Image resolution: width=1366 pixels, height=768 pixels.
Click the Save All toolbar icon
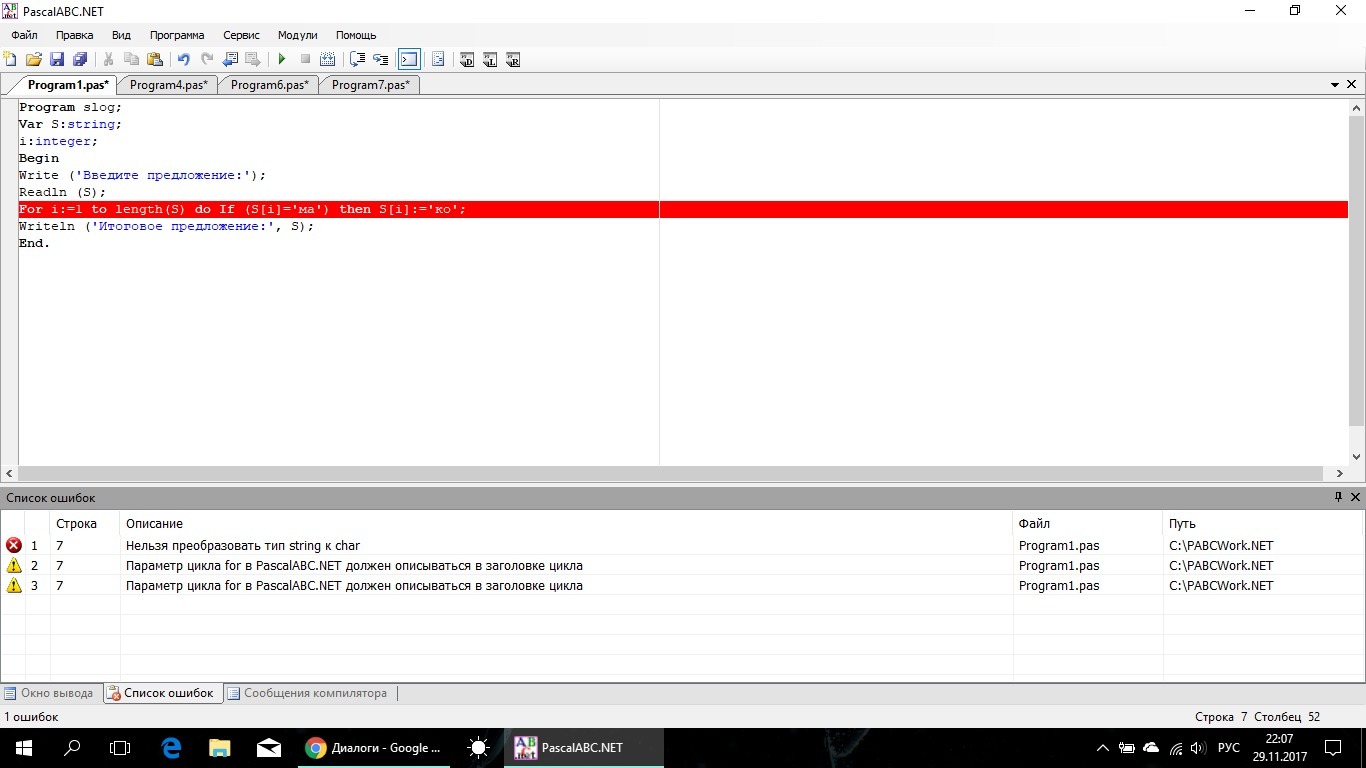coord(80,60)
